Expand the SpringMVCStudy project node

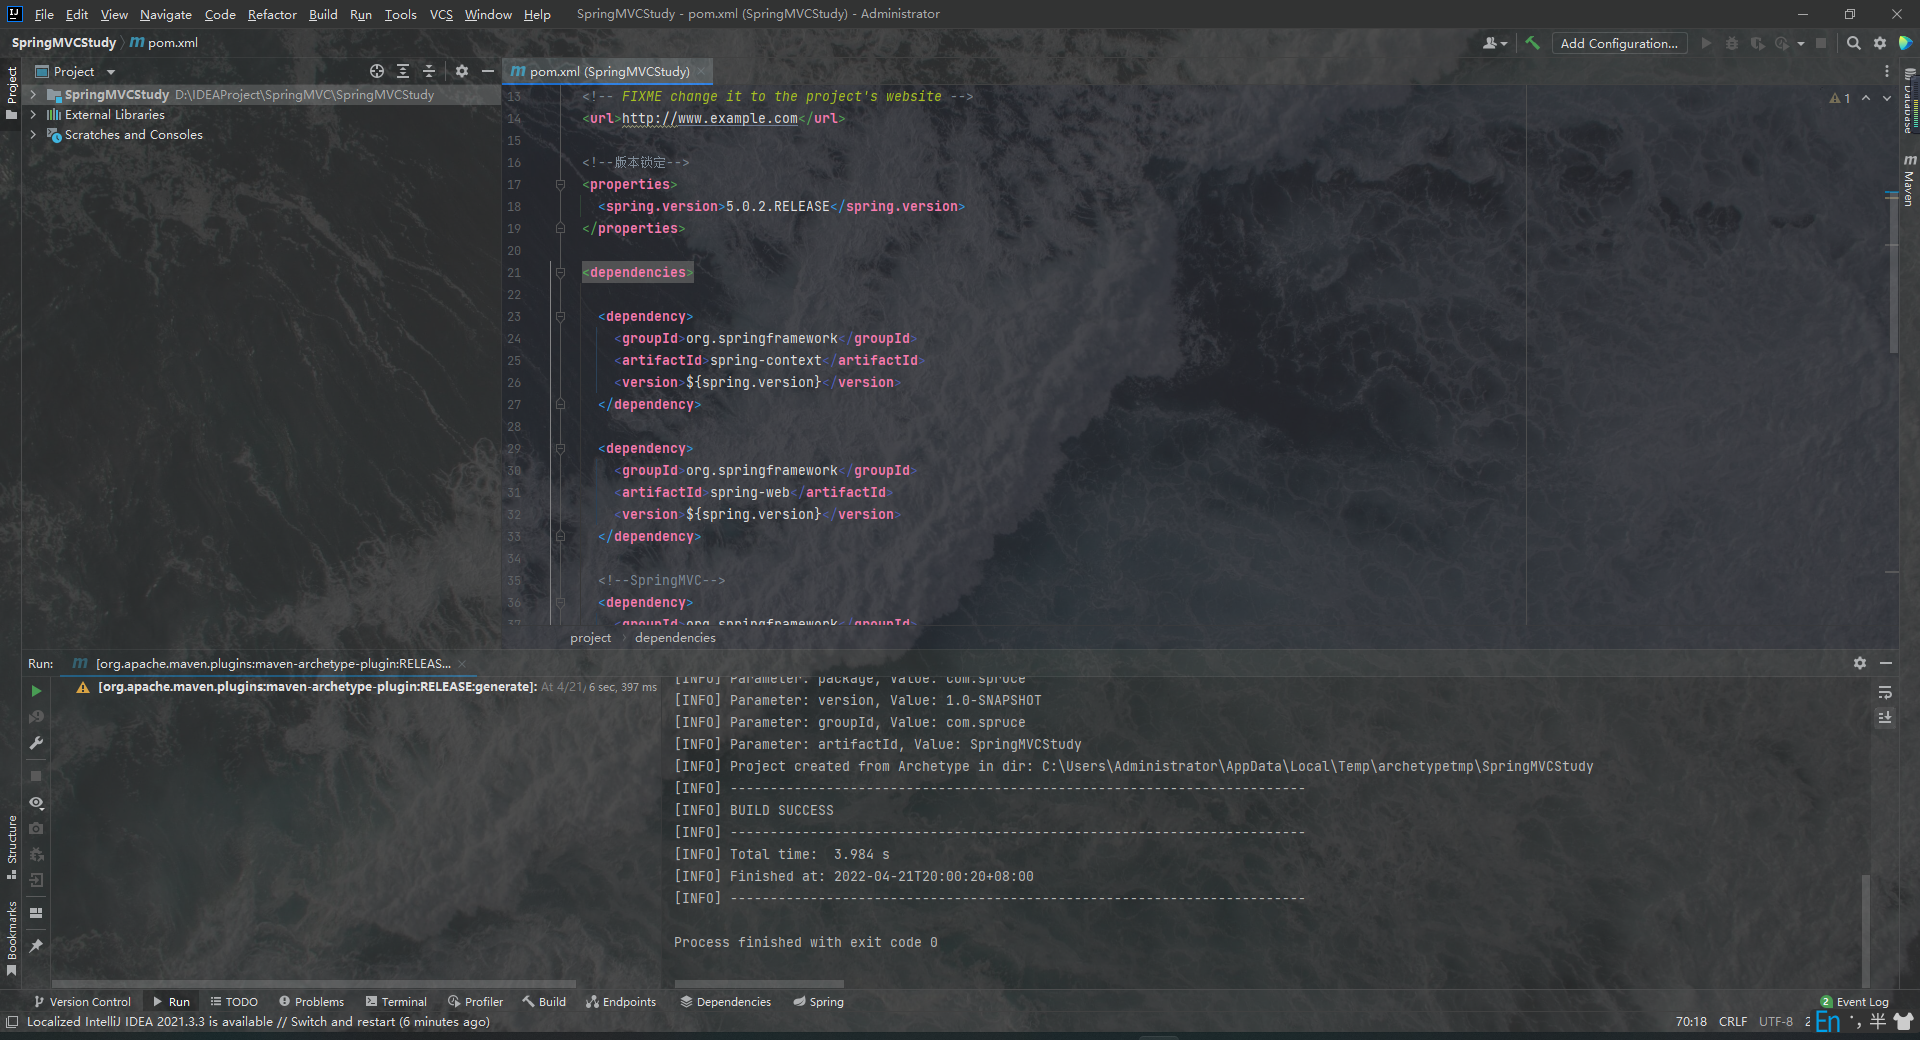tap(33, 94)
